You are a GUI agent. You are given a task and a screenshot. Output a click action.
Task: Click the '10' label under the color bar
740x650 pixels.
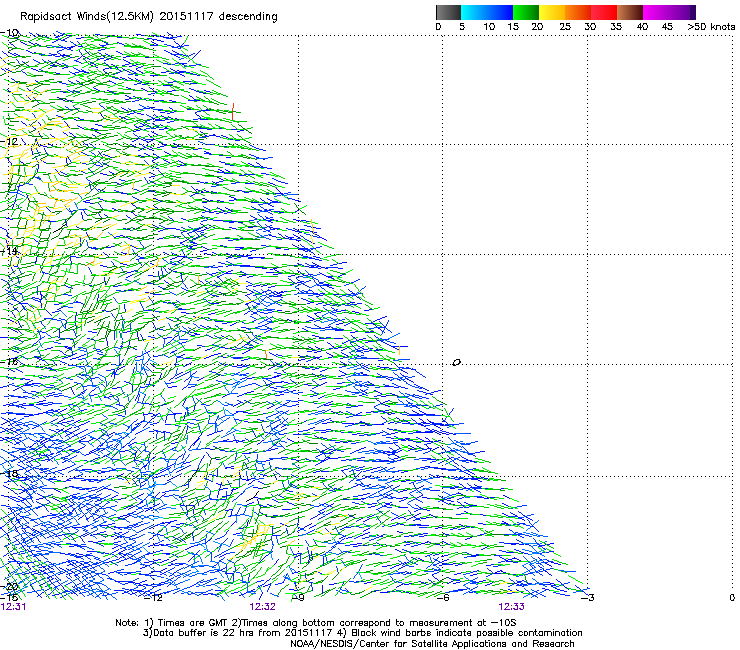pyautogui.click(x=489, y=26)
